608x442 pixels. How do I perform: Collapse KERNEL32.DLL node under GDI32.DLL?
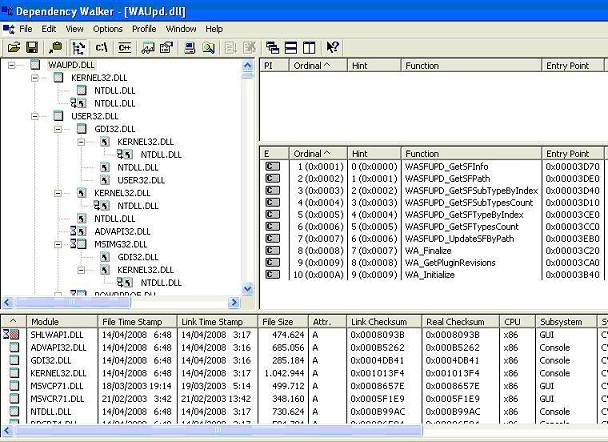[81, 142]
